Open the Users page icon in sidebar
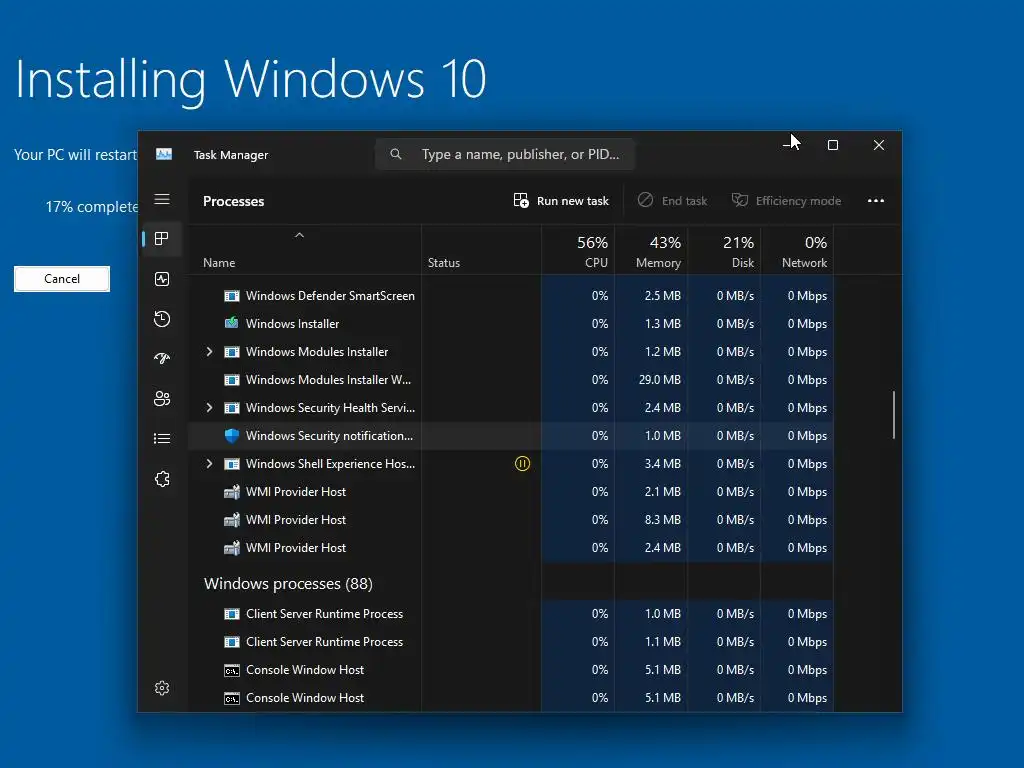The width and height of the screenshot is (1024, 768). click(x=162, y=398)
